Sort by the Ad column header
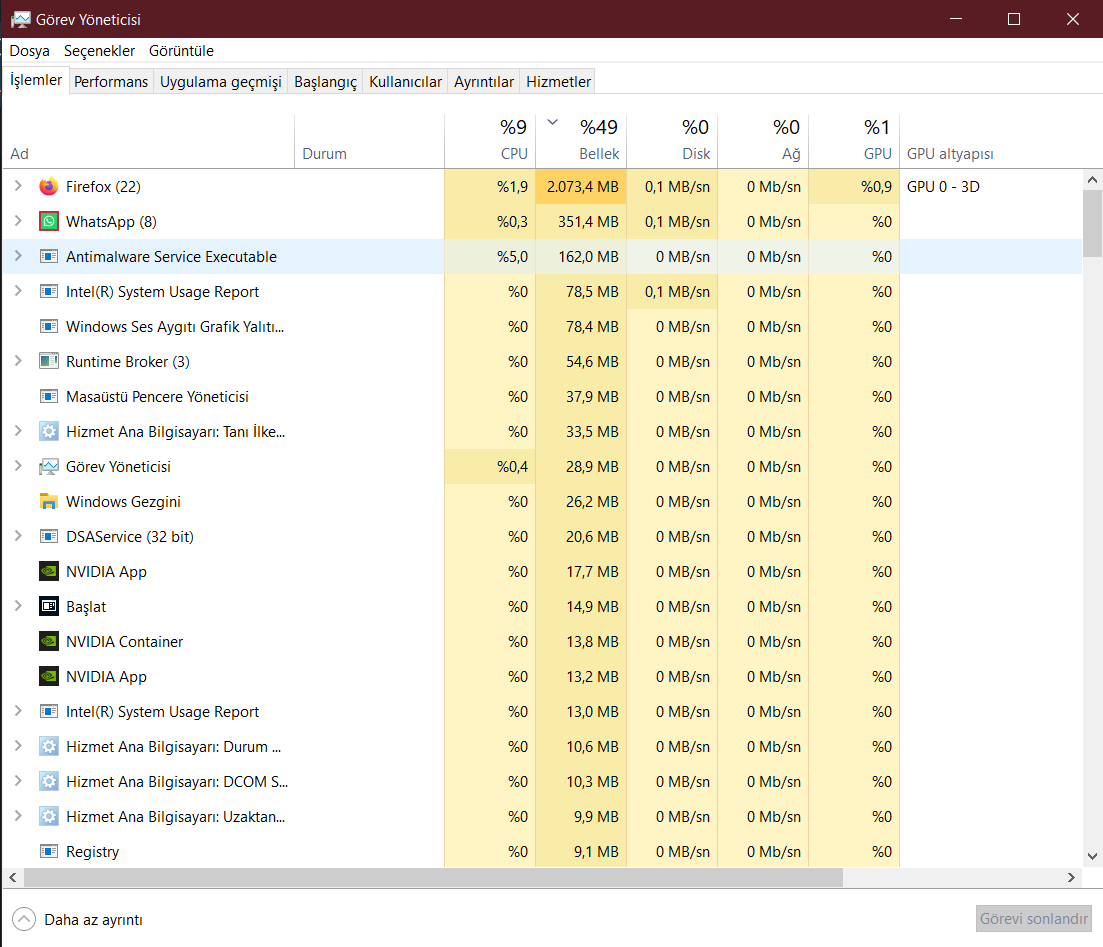This screenshot has height=947, width=1103. pyautogui.click(x=148, y=141)
